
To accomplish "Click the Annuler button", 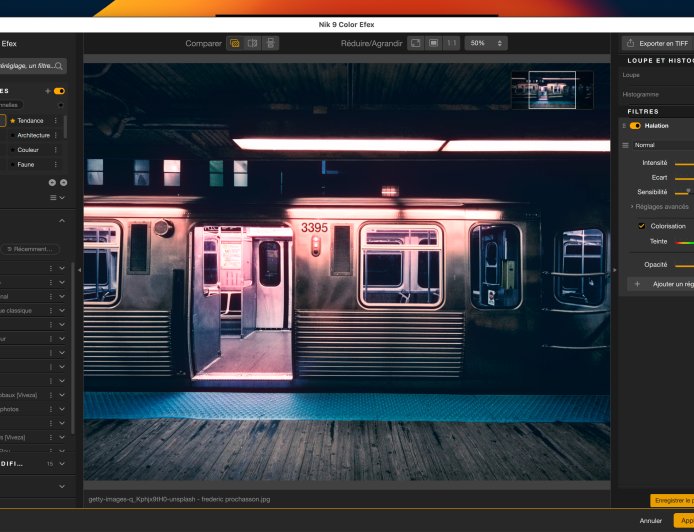I will click(x=651, y=520).
